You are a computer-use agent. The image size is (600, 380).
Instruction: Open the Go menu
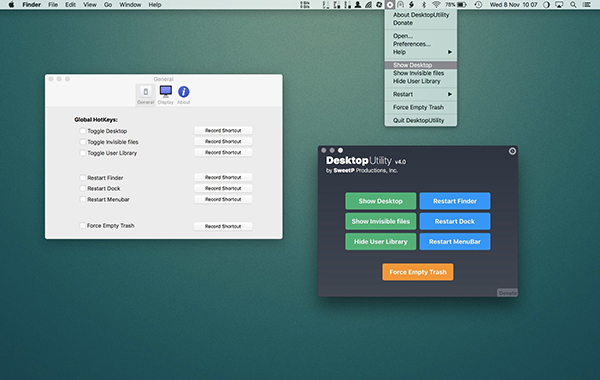pyautogui.click(x=108, y=5)
